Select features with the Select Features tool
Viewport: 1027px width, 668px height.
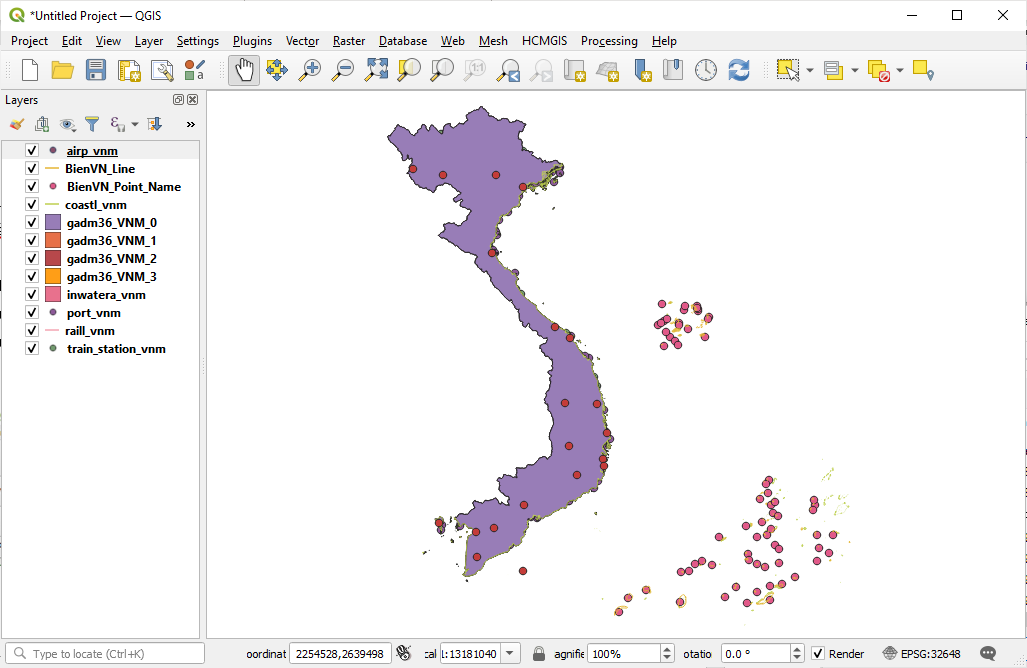[x=788, y=70]
